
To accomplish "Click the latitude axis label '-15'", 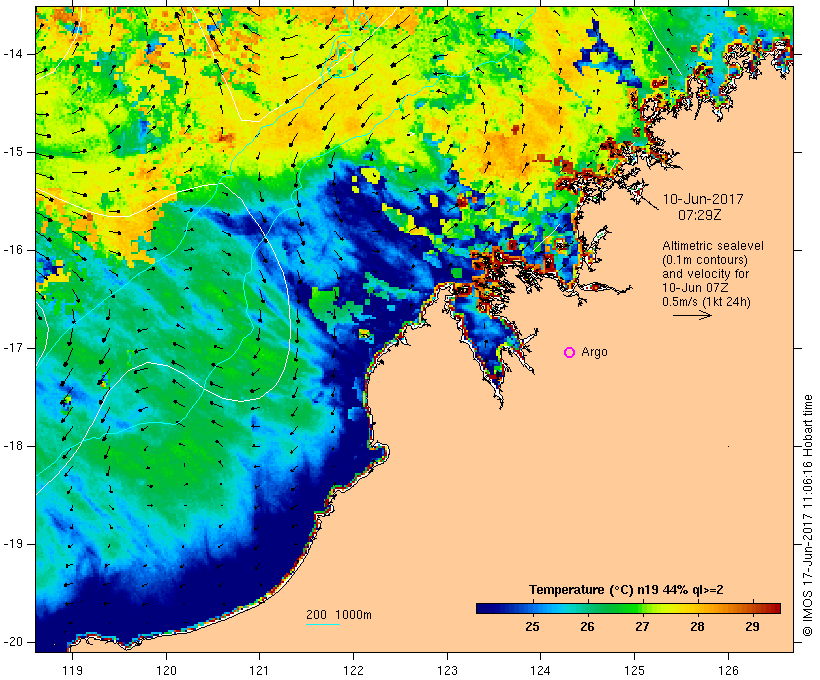I will click(x=12, y=152).
